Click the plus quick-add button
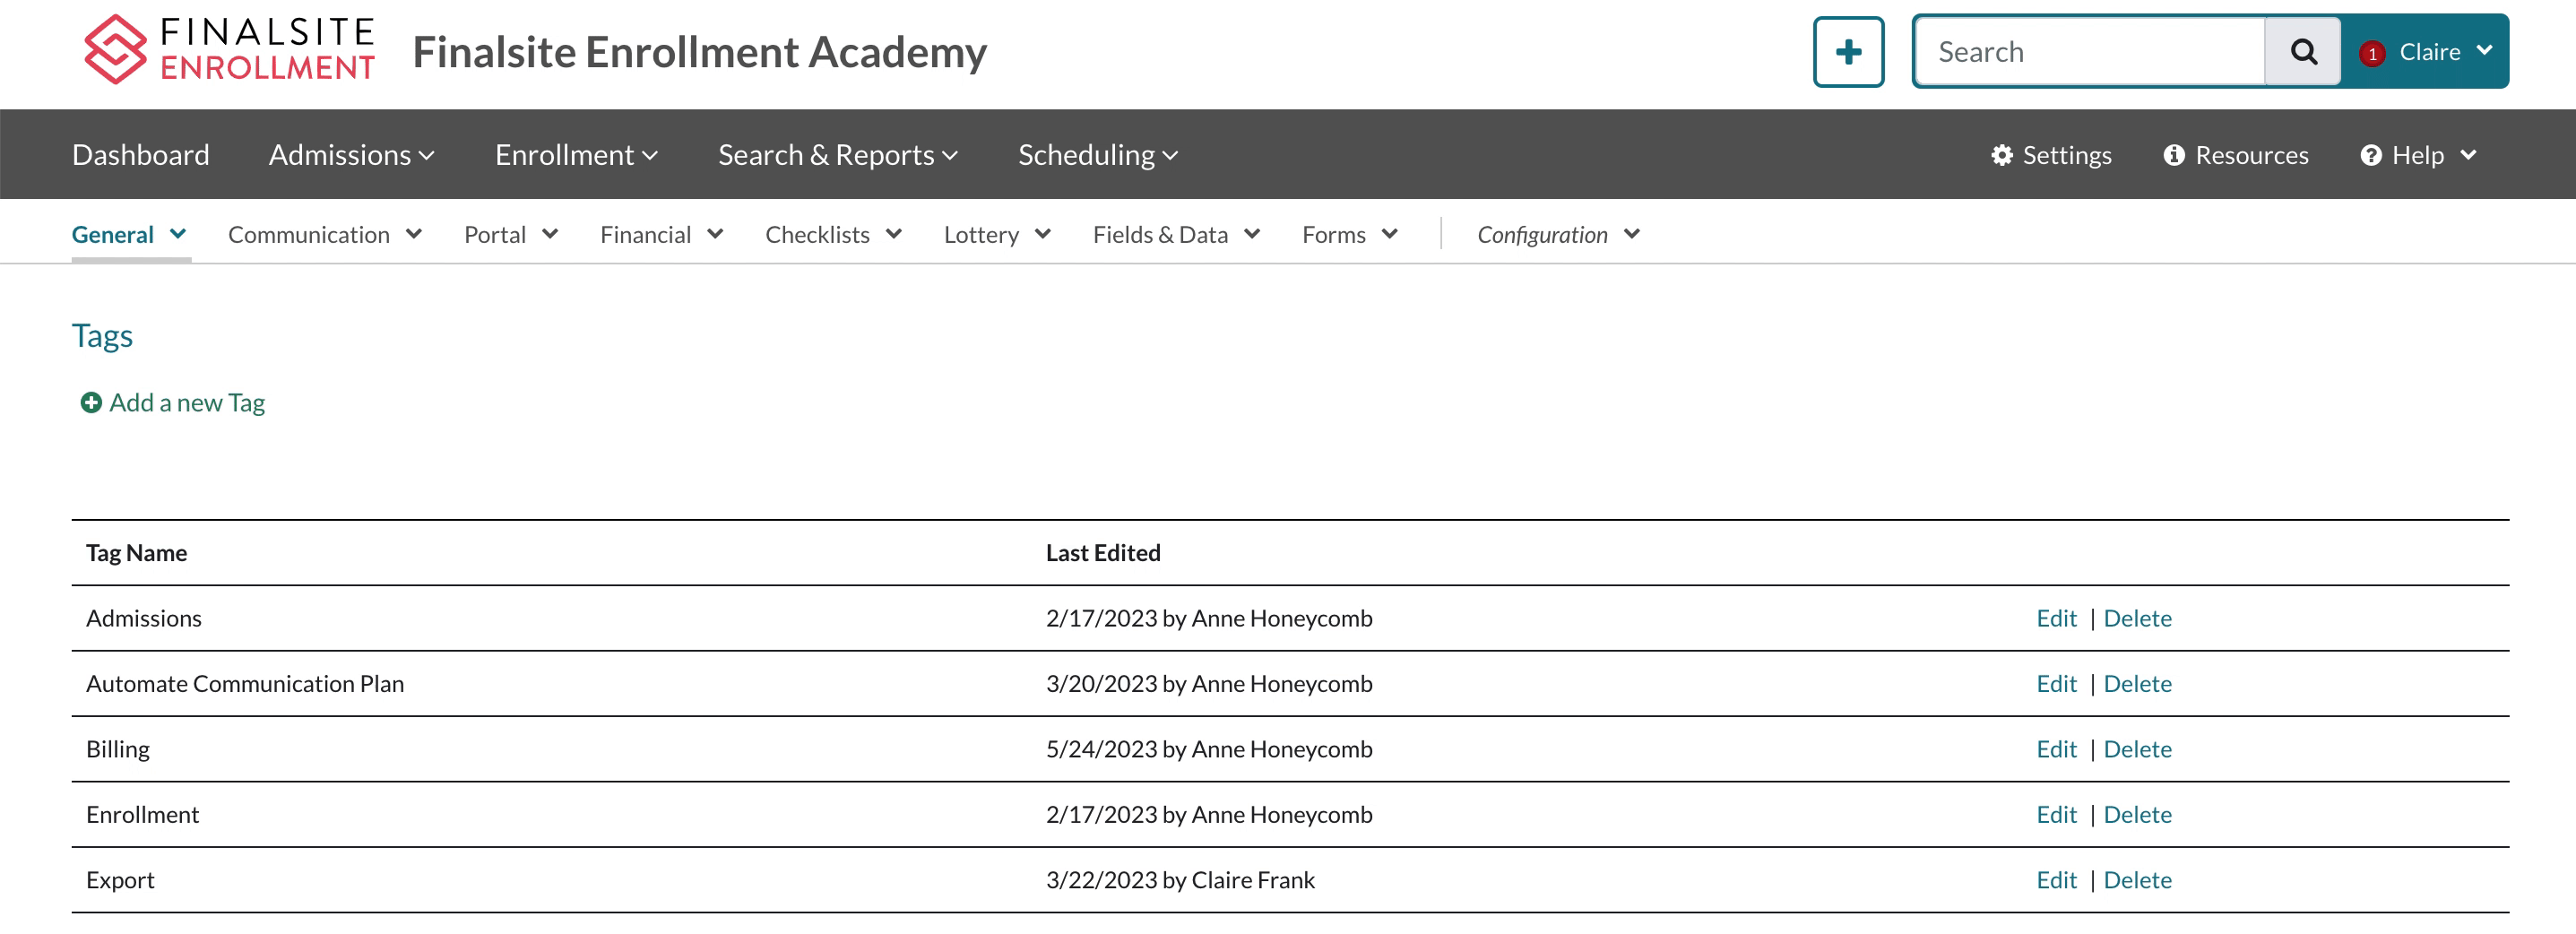Viewport: 2576px width, 934px height. pos(1847,52)
